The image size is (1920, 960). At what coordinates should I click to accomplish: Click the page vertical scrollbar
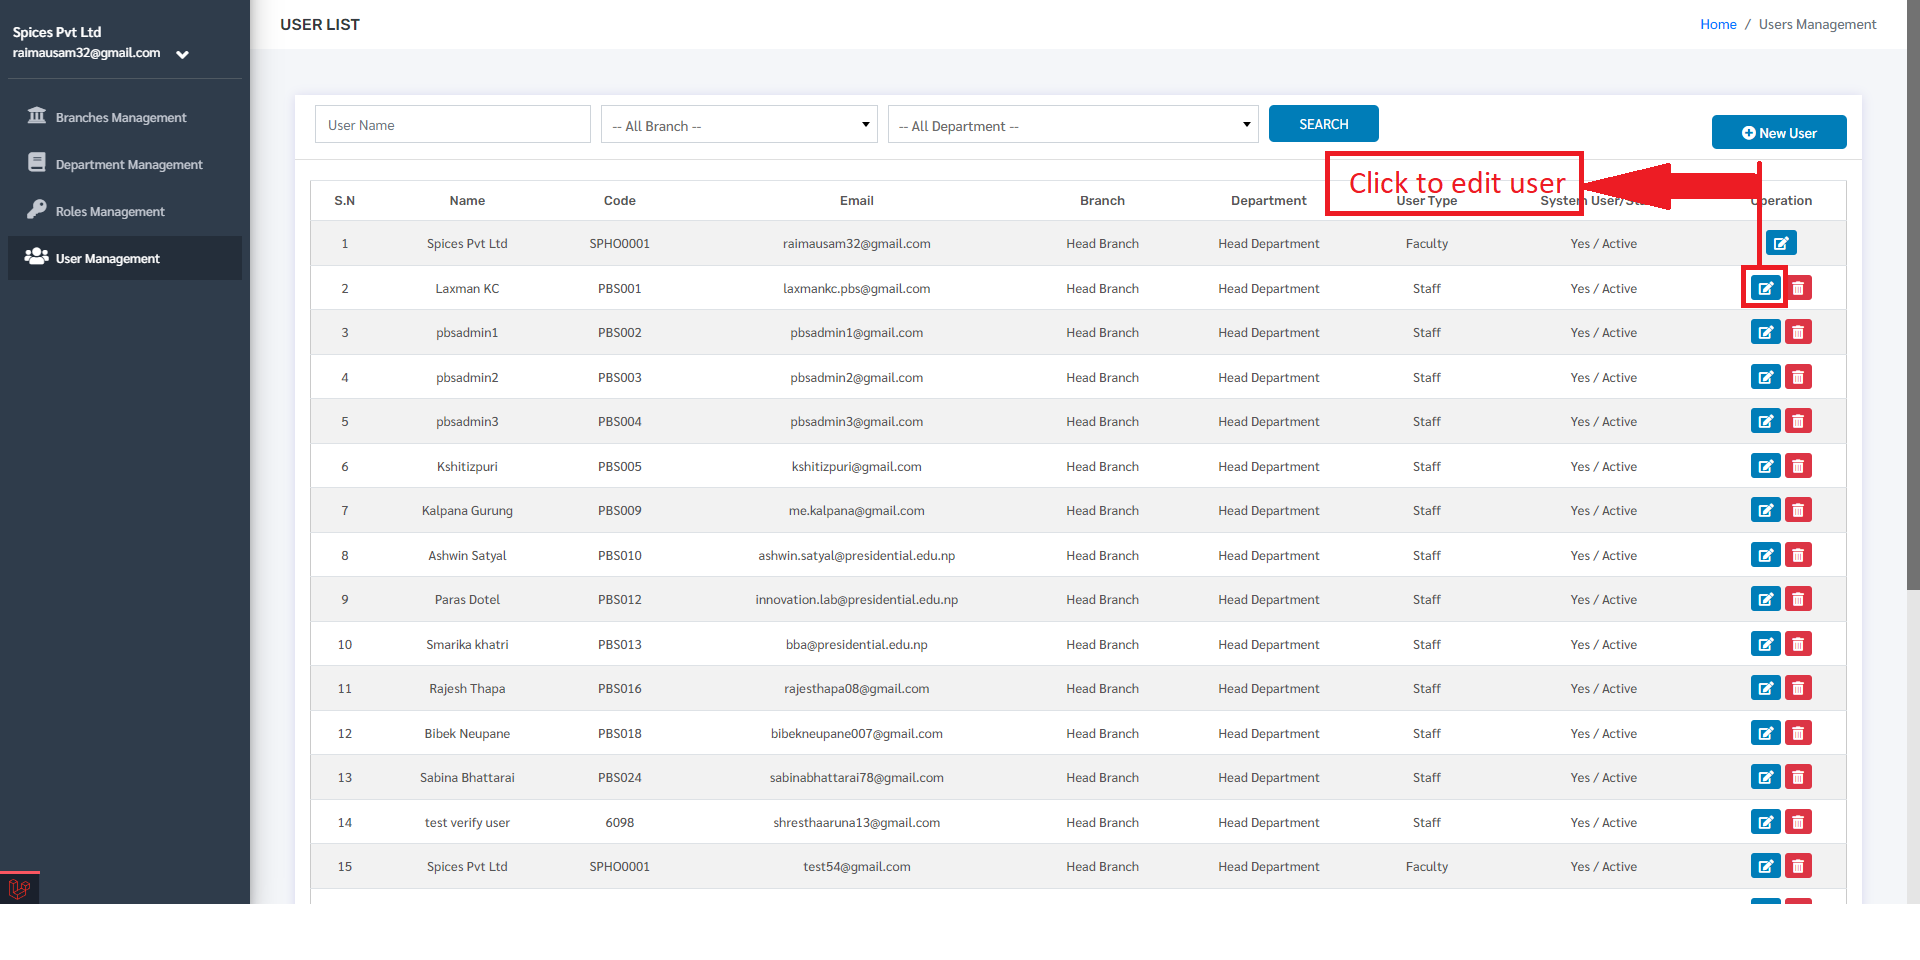point(1913,294)
